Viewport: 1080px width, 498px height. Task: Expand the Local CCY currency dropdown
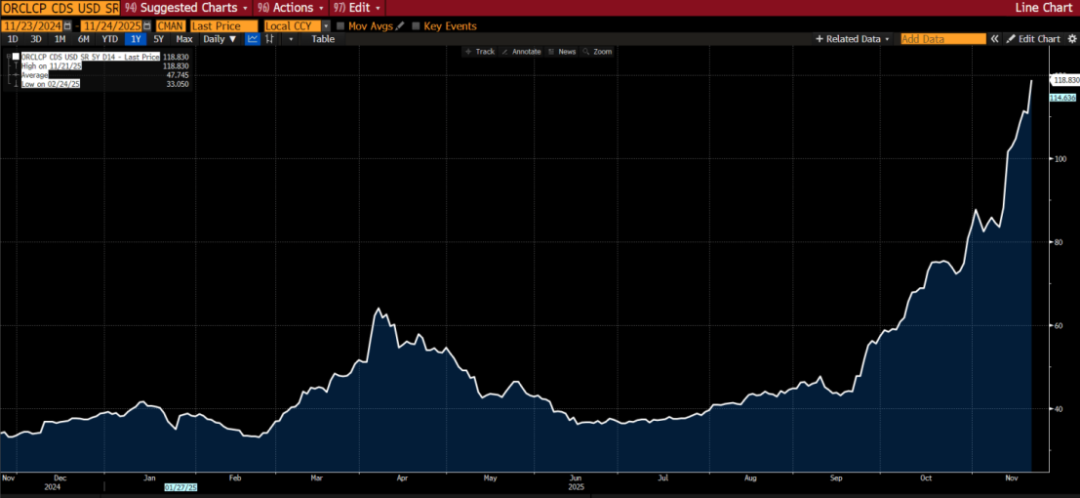(x=325, y=26)
